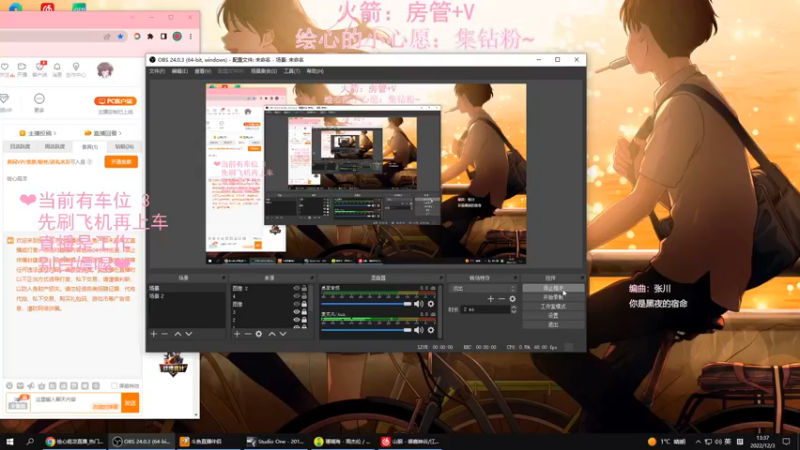Click the volume slider of the 麦克风/Aux channel
800x450 pixels.
366,330
